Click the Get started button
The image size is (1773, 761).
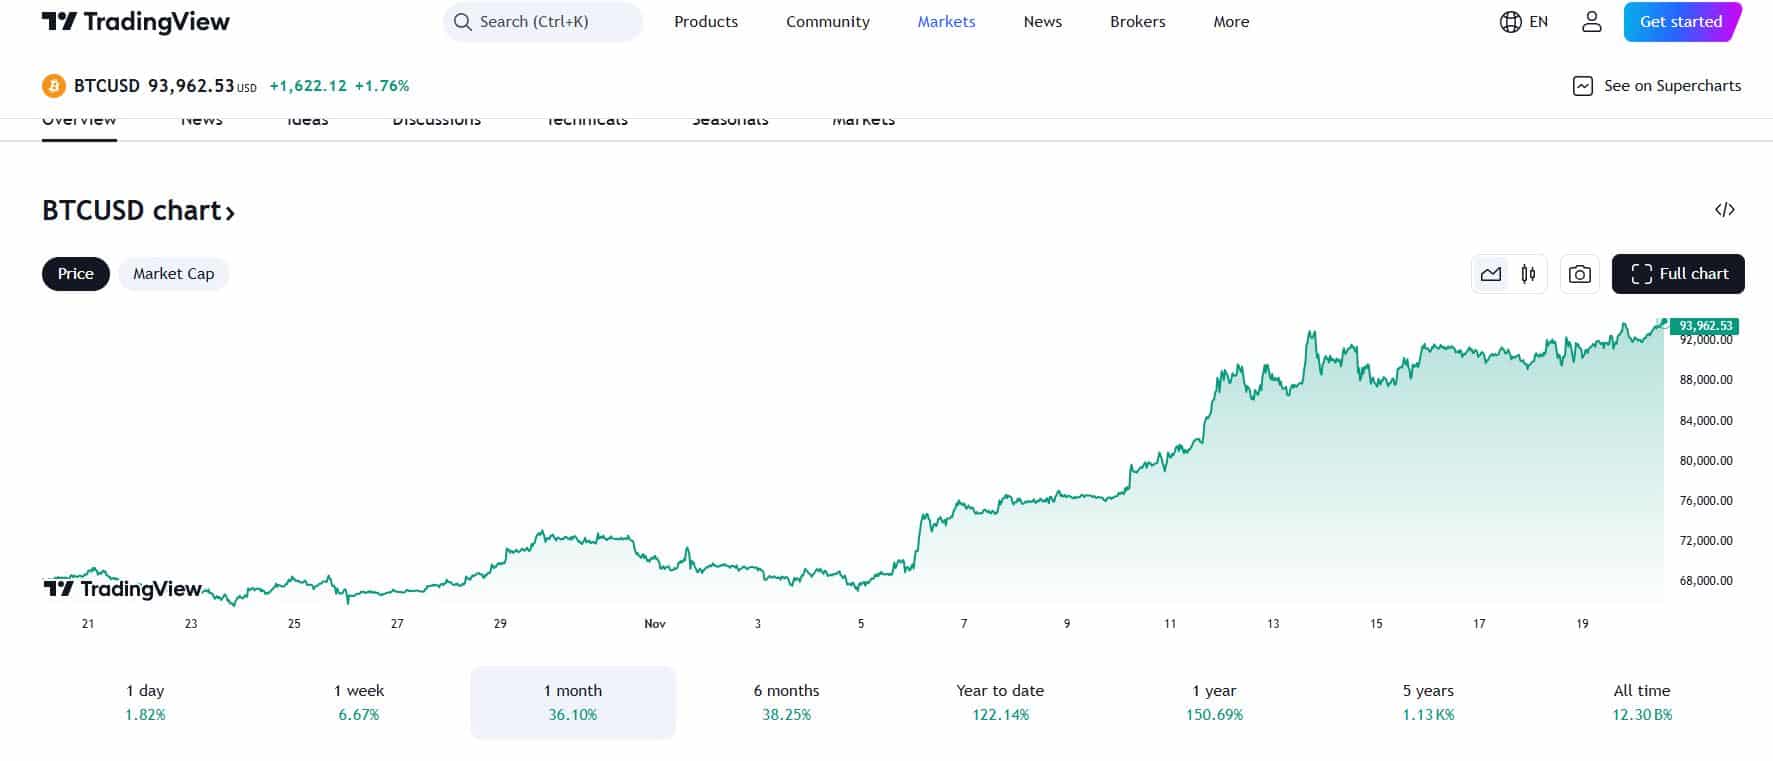[1682, 22]
